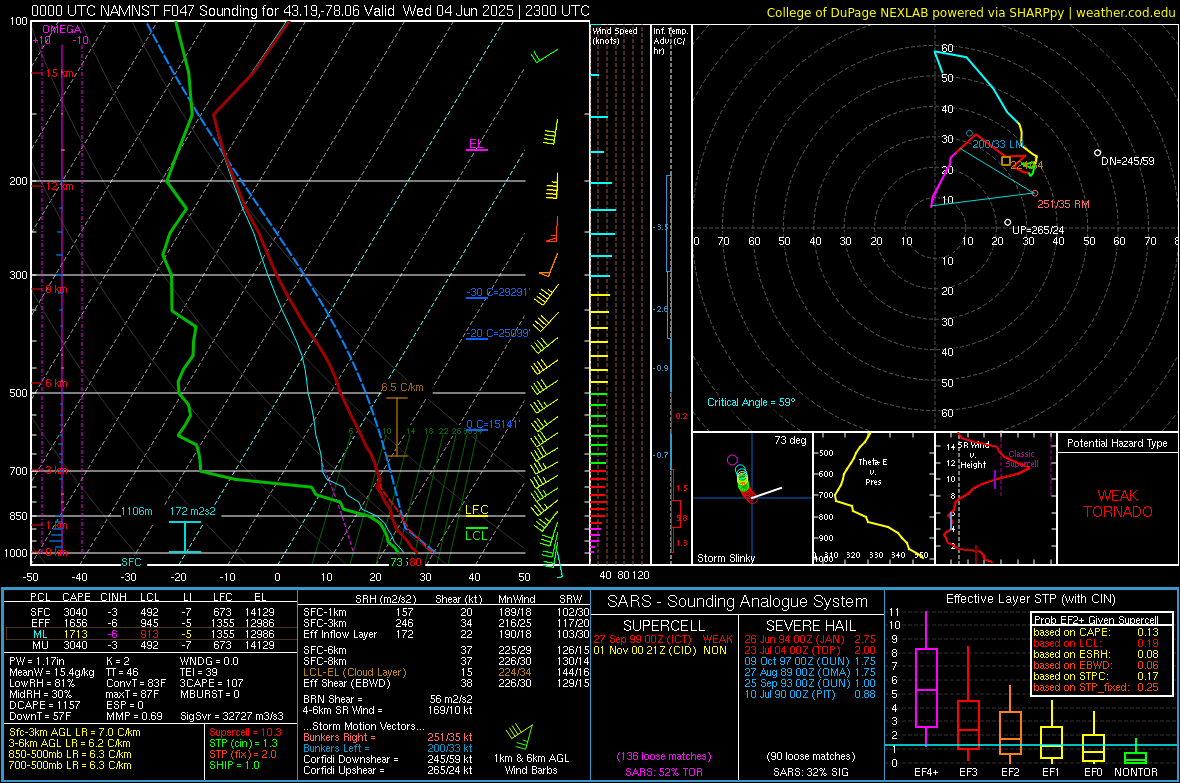The image size is (1180, 783).
Task: Click 'LCL-EL (Cloud Layer)' row
Action: pos(447,672)
